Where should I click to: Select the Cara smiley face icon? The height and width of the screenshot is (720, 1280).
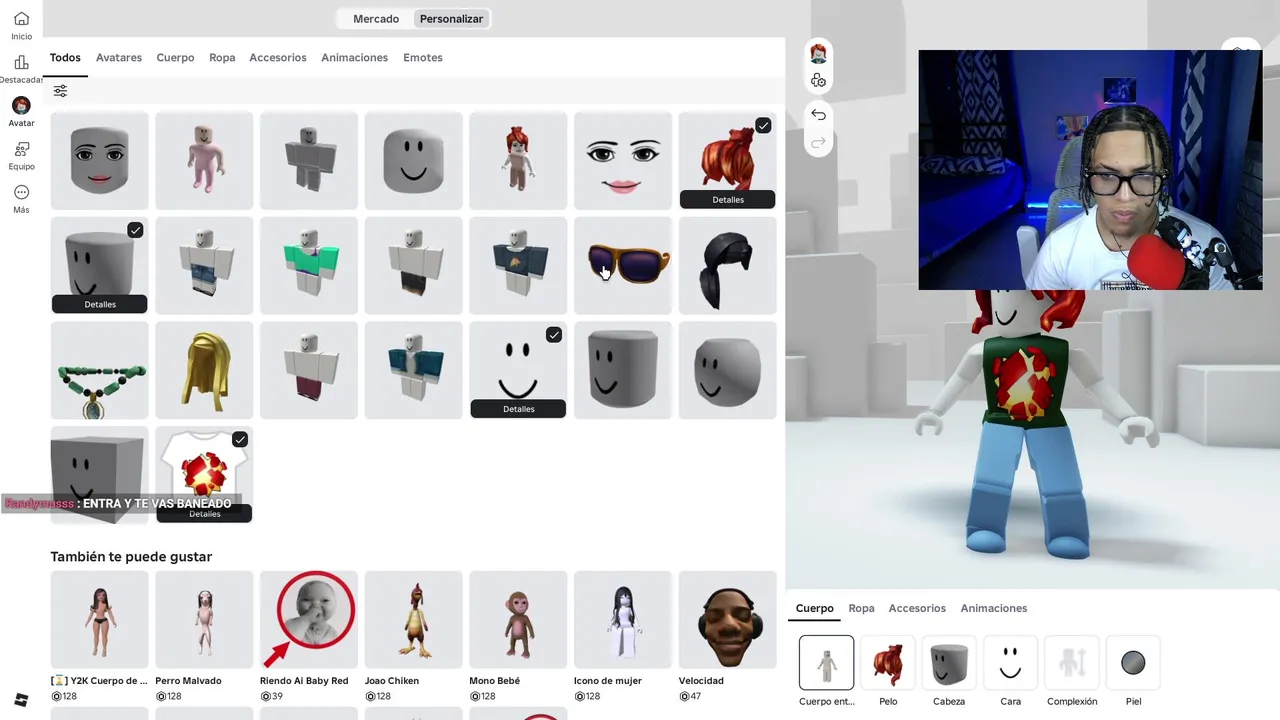click(1010, 663)
